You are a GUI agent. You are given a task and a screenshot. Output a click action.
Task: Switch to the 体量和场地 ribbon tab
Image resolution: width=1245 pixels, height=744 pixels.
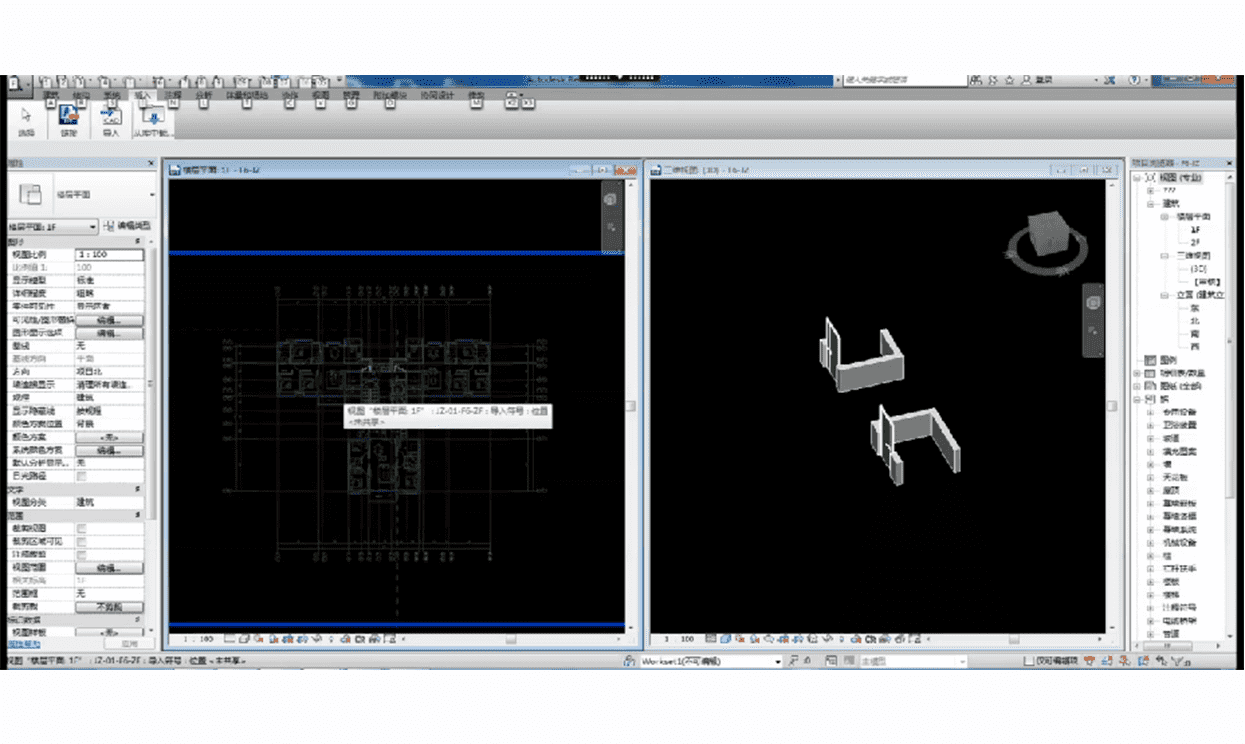point(248,95)
